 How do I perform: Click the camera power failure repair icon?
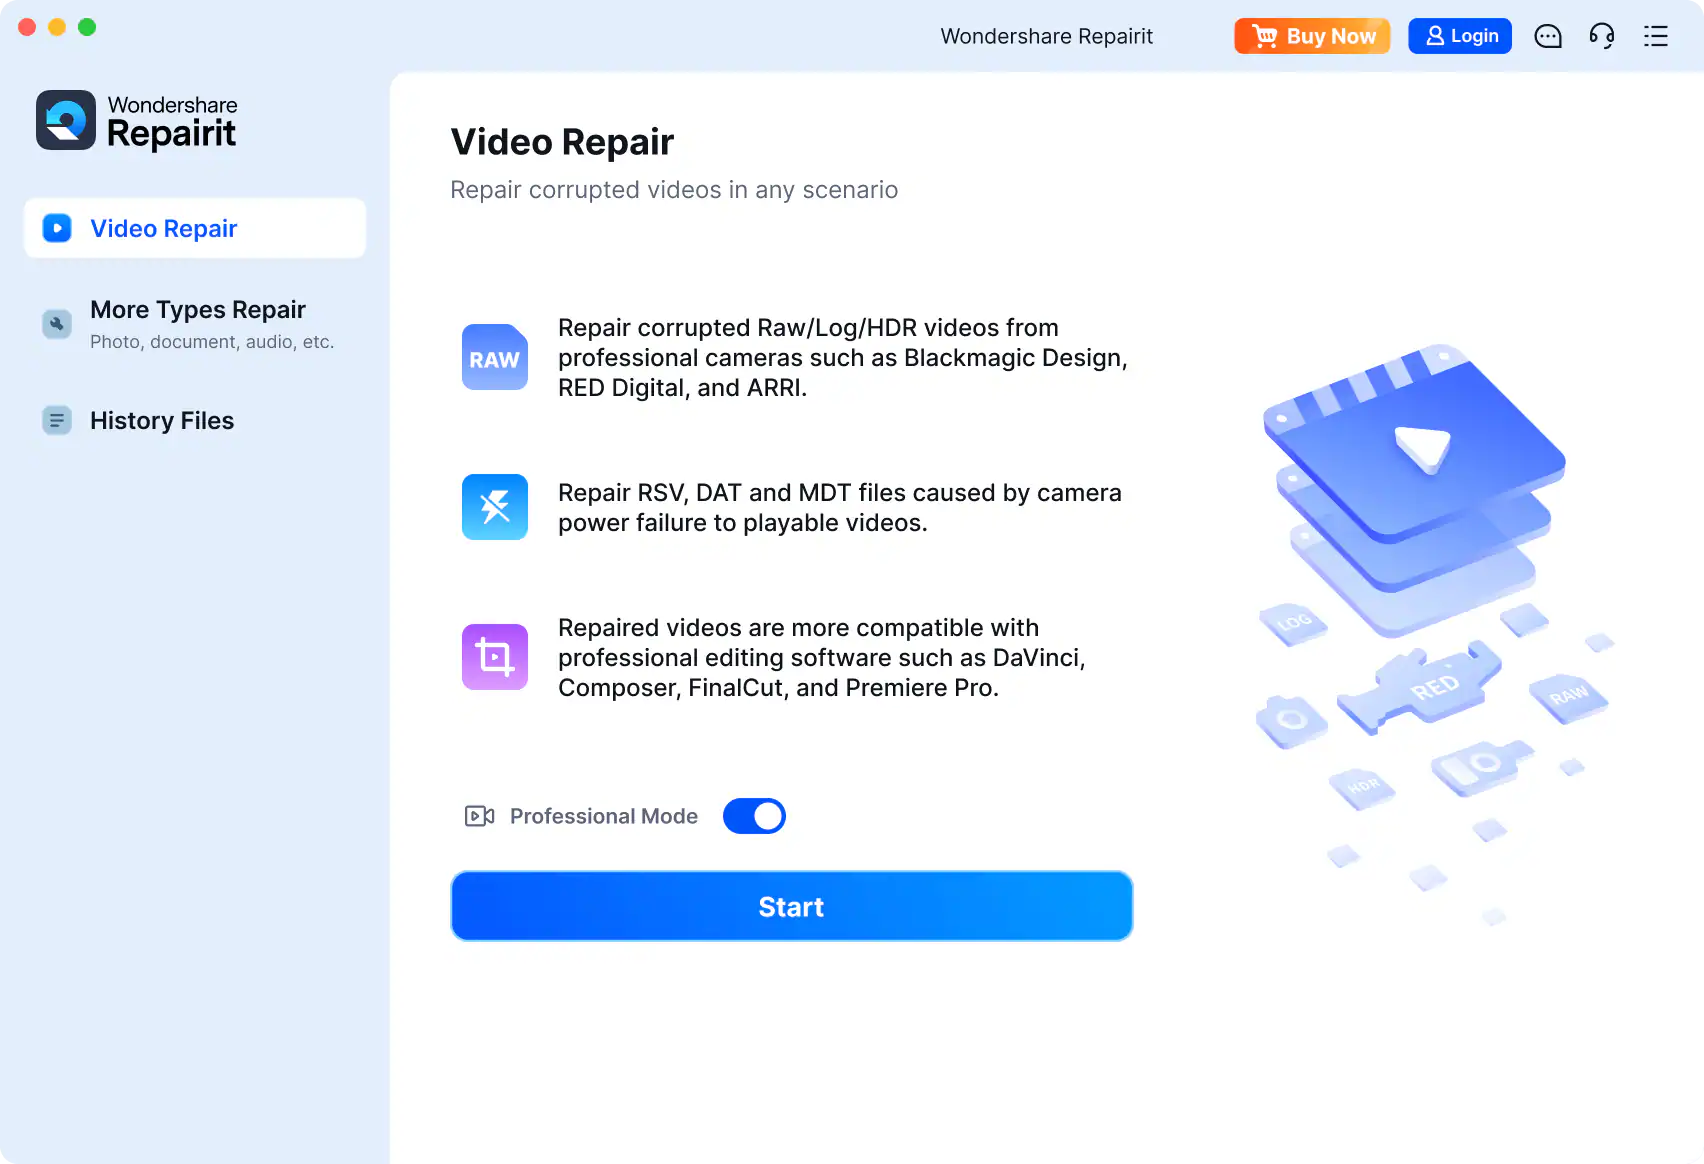point(494,507)
